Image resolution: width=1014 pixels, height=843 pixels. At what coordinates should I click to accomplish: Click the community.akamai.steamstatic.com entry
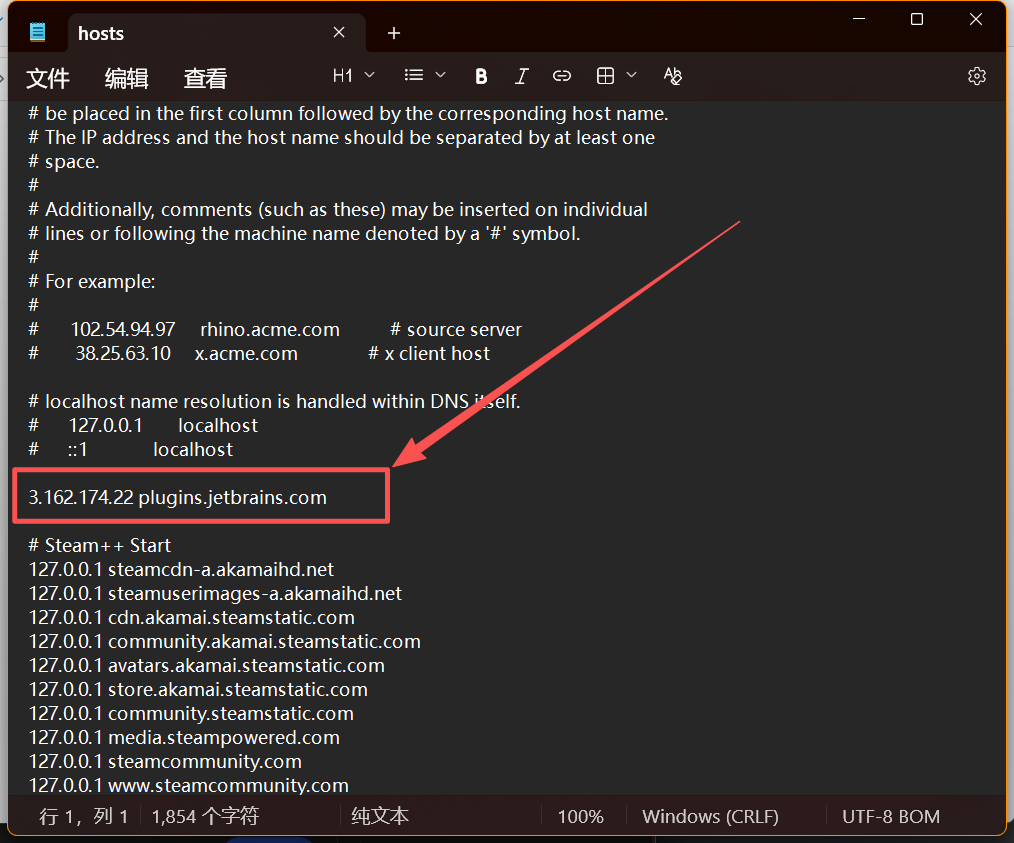click(264, 641)
